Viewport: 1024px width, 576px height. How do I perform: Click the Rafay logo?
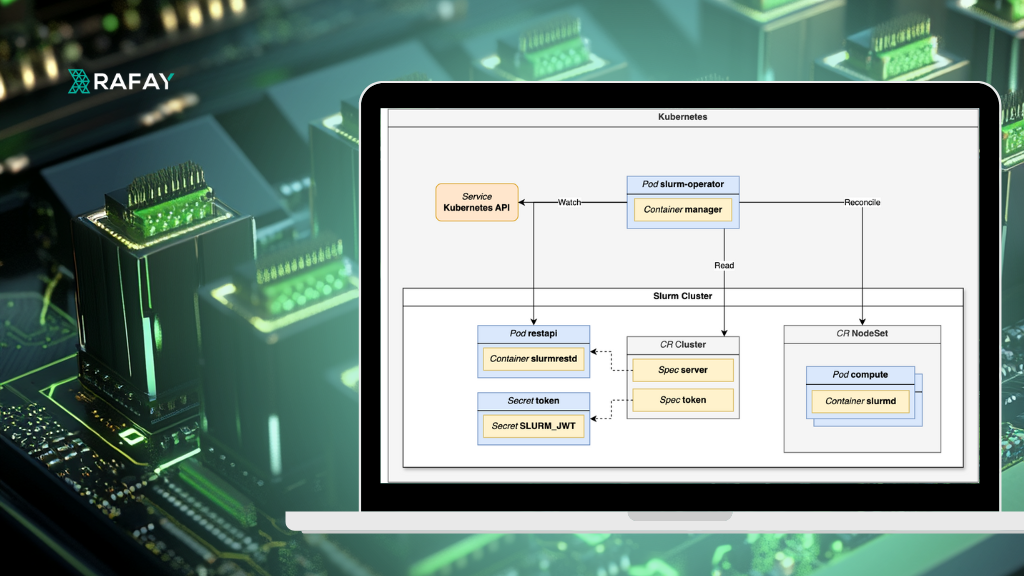pos(120,81)
